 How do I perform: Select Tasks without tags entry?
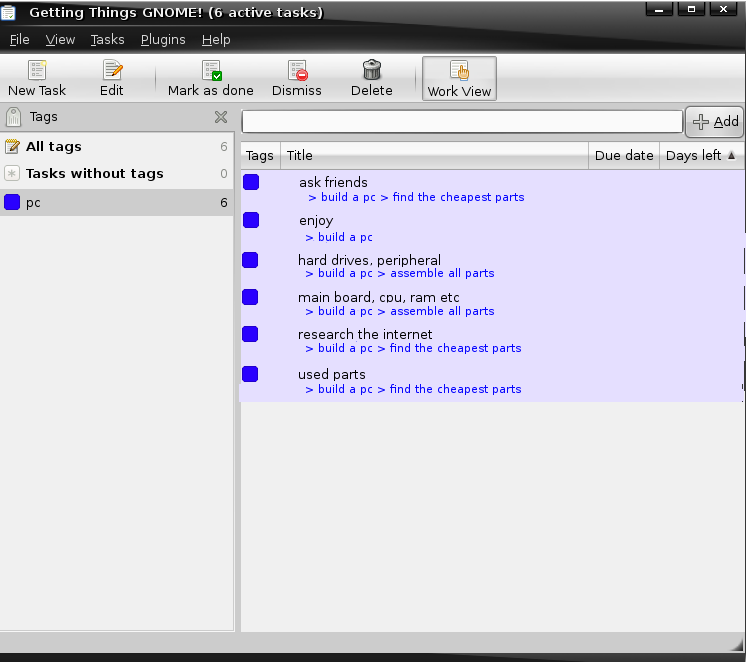click(94, 174)
